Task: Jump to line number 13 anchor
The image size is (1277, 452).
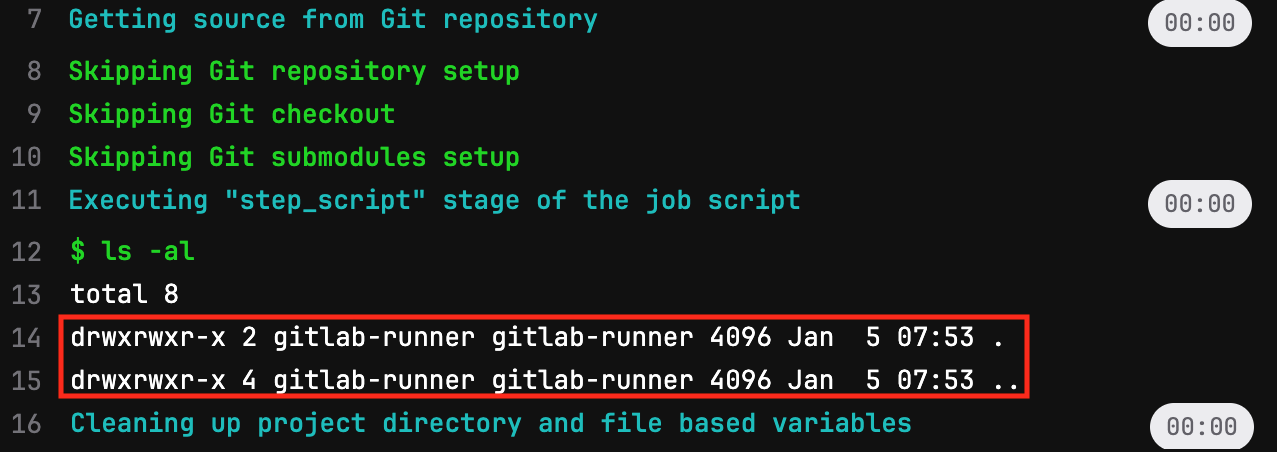Action: coord(27,295)
